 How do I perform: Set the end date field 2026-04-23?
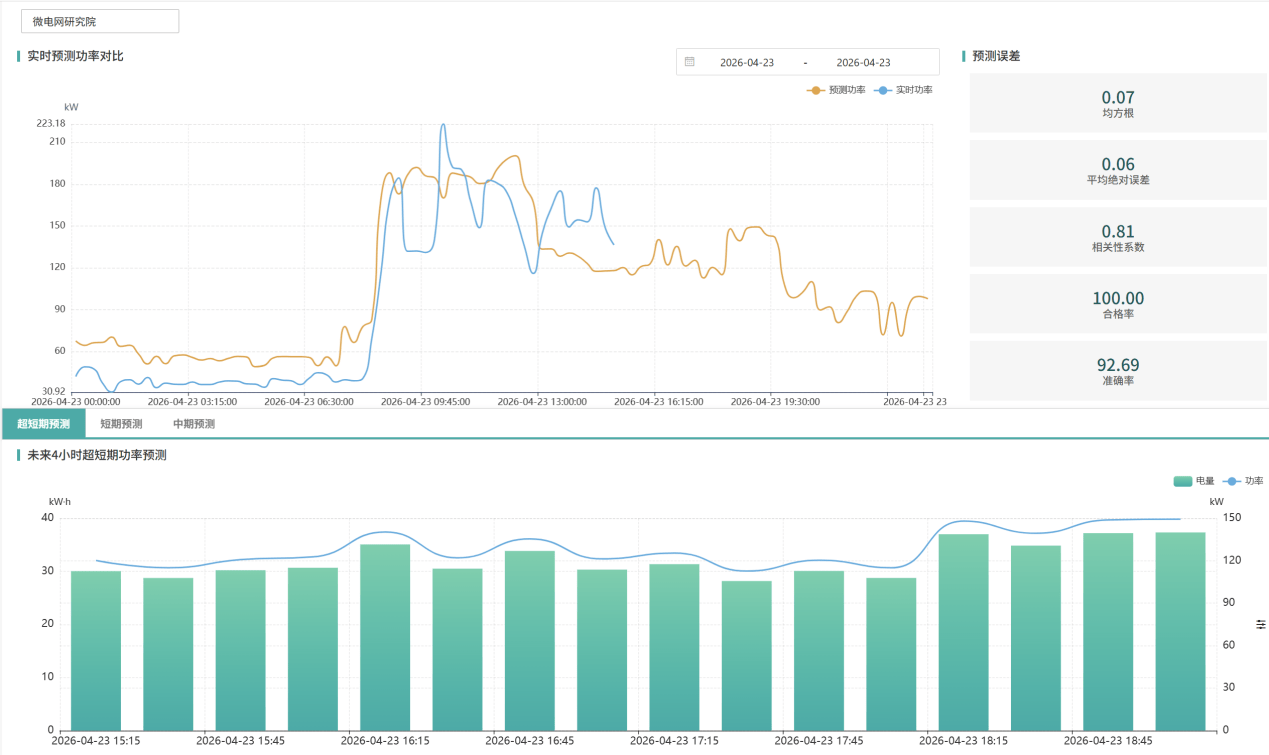click(x=863, y=62)
